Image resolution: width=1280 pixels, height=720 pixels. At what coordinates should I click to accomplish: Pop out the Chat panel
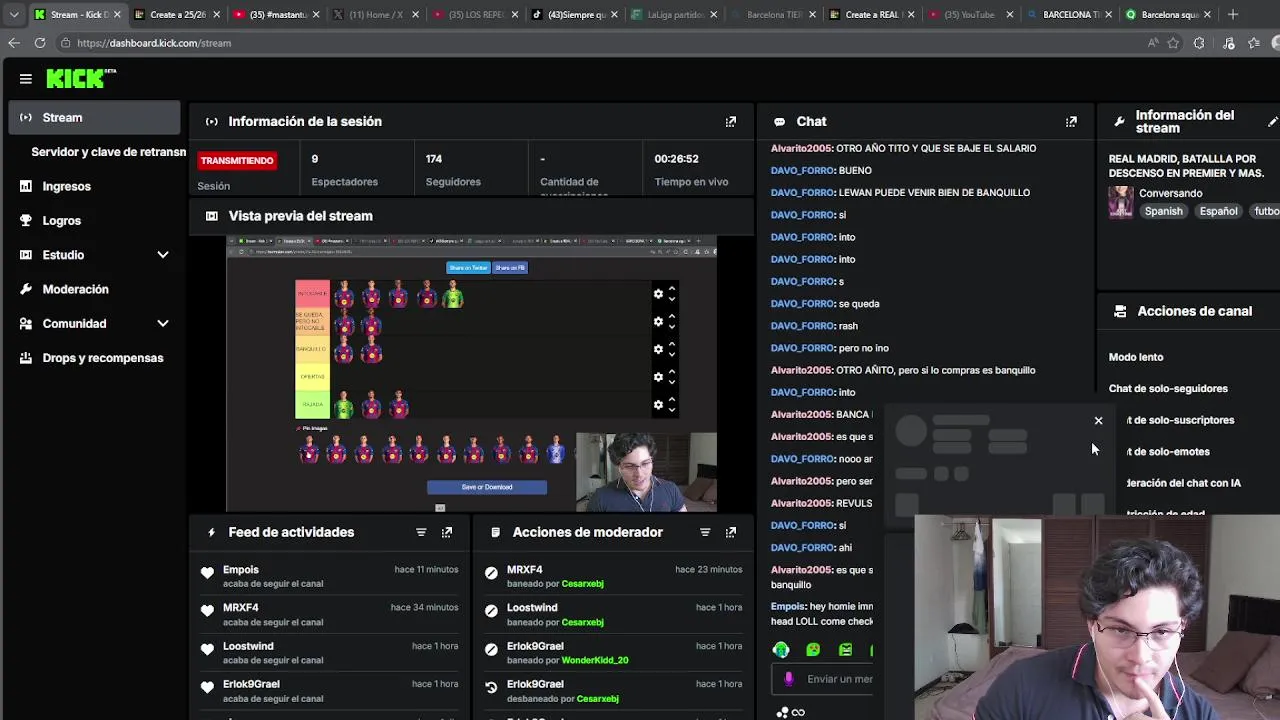(1071, 122)
